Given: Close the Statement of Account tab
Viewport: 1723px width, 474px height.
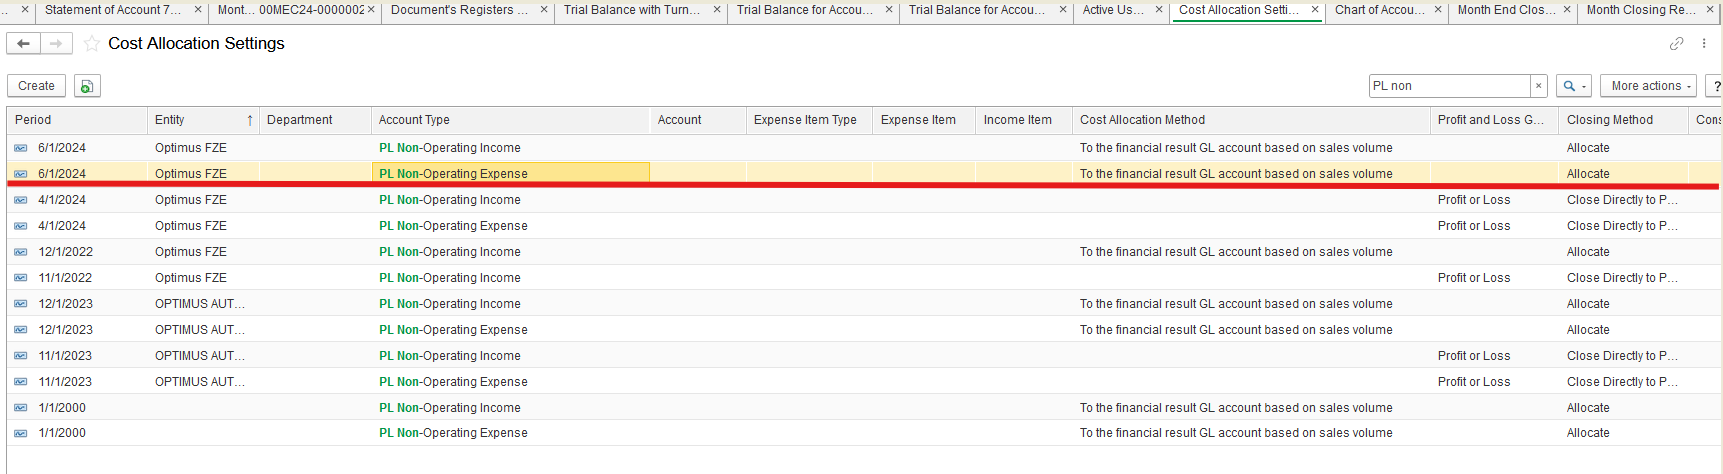Looking at the screenshot, I should [x=198, y=10].
